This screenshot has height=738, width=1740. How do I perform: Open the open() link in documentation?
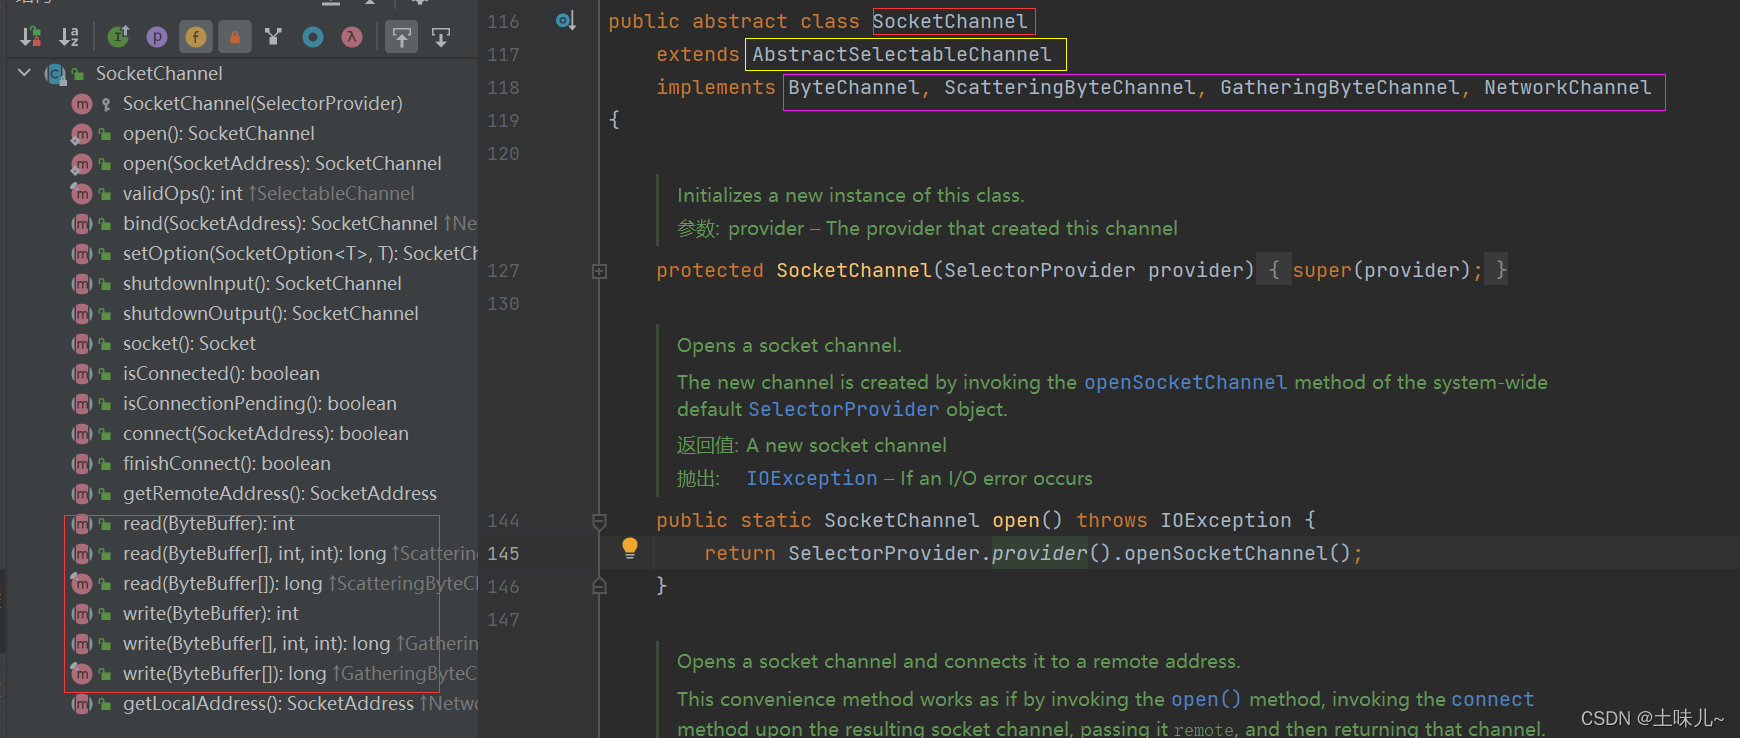1205,699
